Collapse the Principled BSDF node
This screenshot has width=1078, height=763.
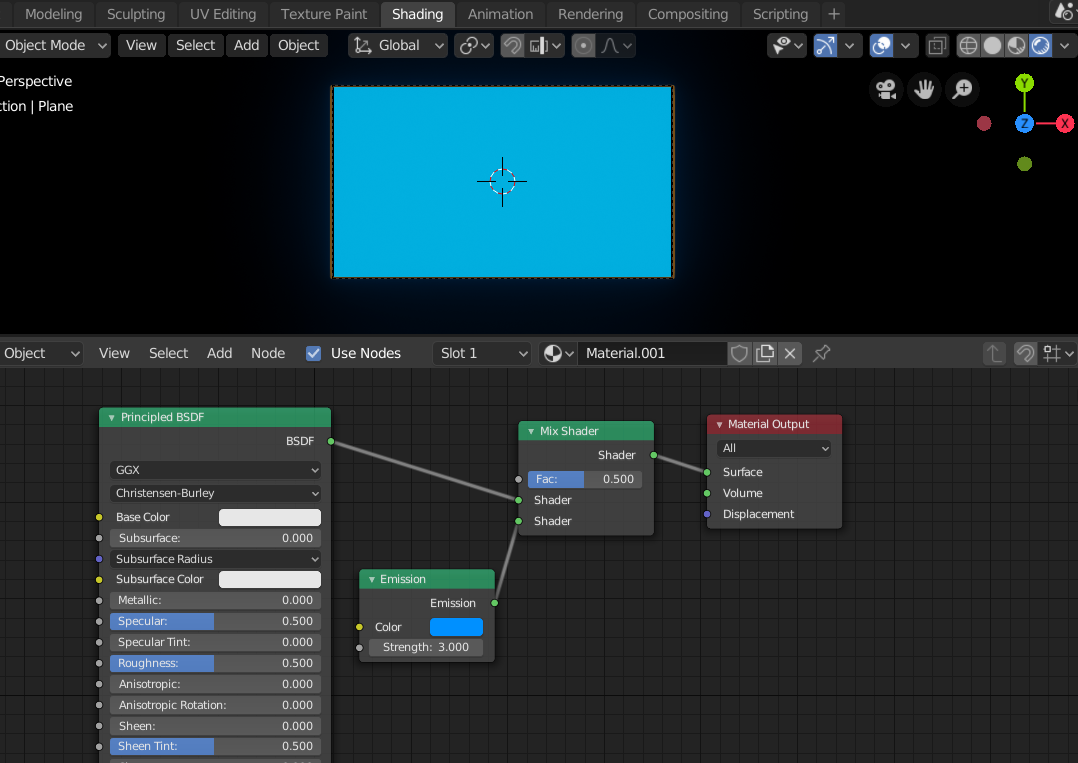pyautogui.click(x=111, y=418)
